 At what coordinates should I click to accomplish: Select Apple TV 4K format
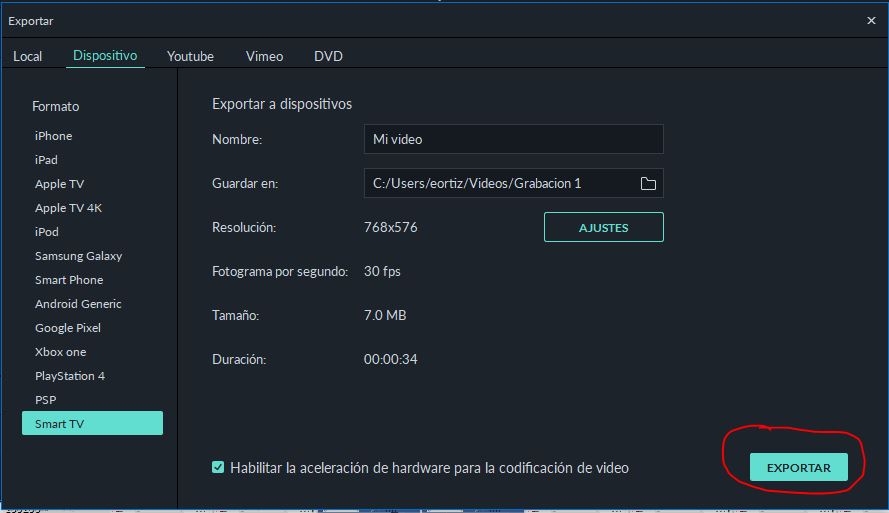coord(68,207)
